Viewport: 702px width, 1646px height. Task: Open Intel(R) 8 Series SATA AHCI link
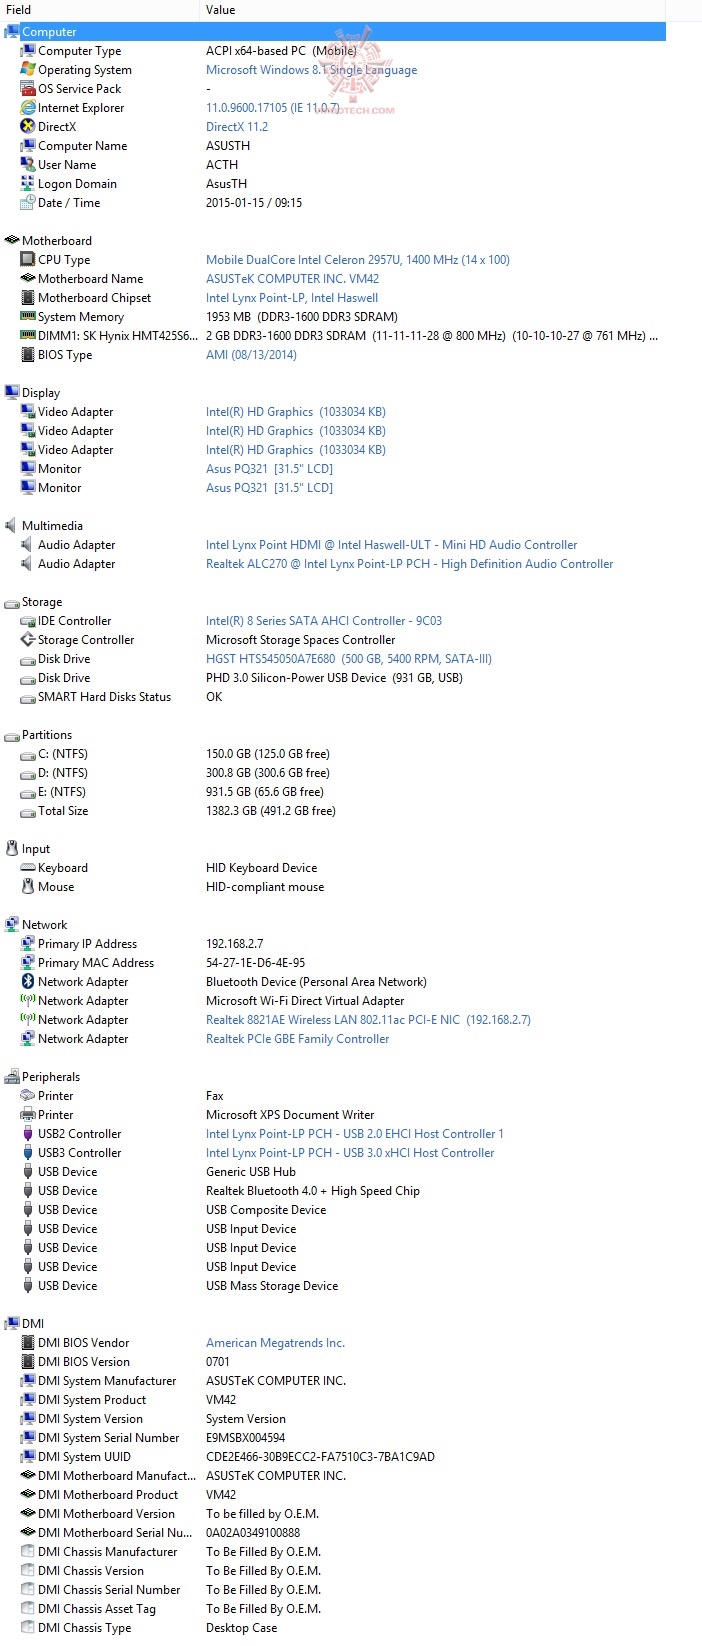(323, 621)
